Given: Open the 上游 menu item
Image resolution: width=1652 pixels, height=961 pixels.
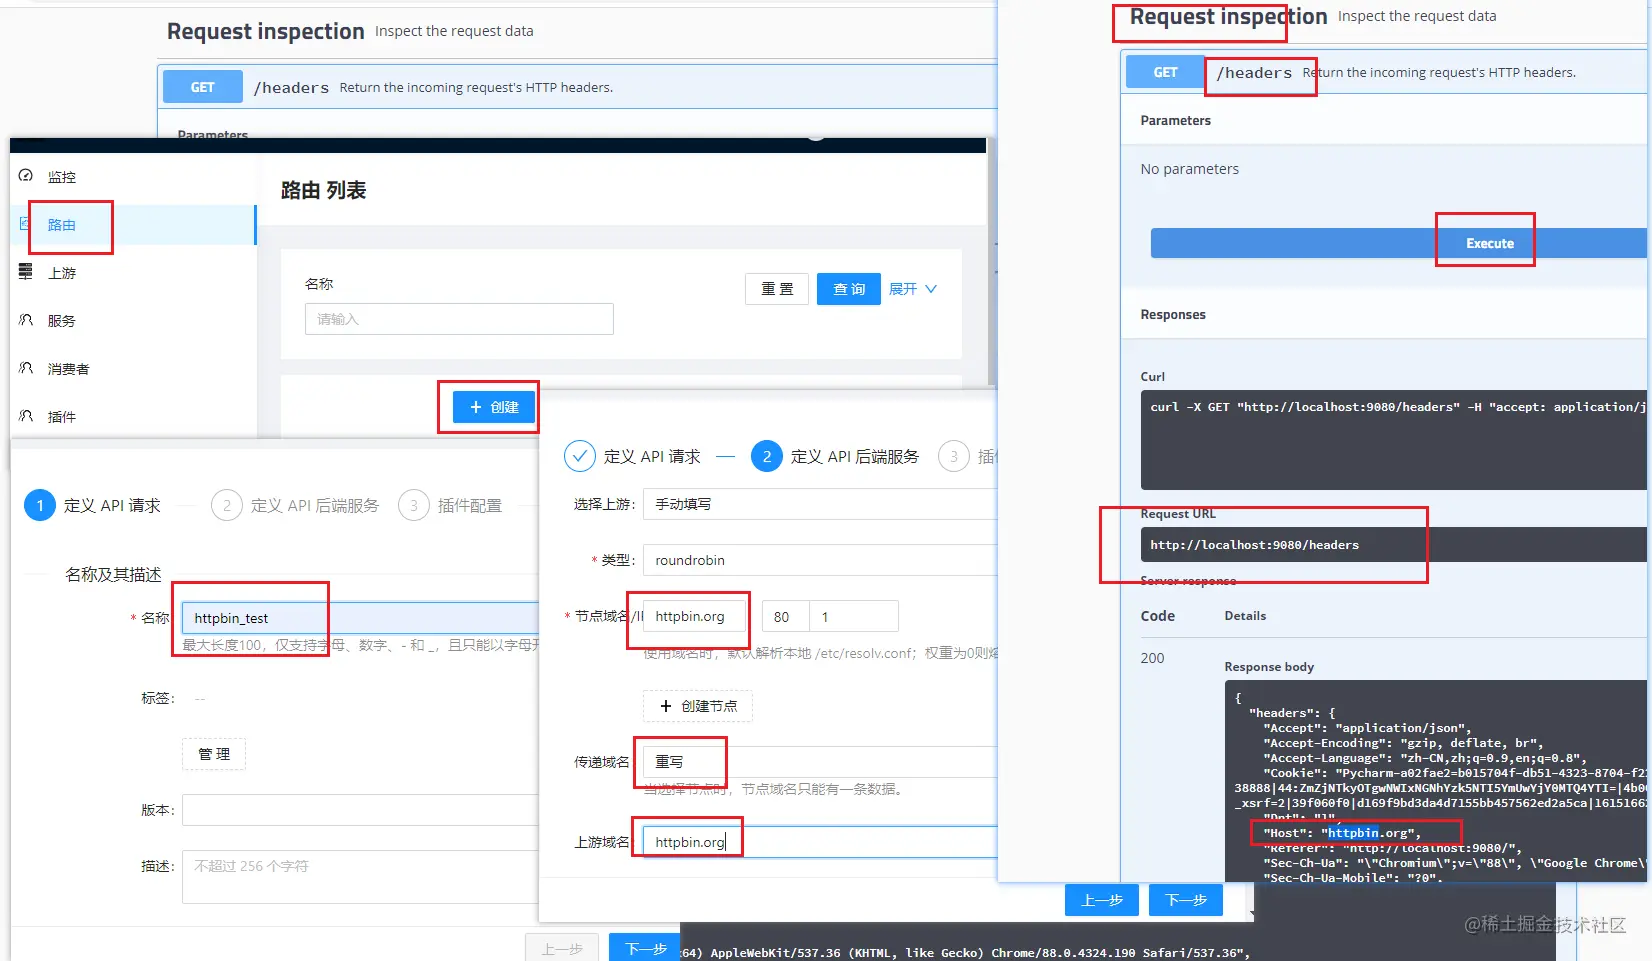Looking at the screenshot, I should (x=62, y=273).
